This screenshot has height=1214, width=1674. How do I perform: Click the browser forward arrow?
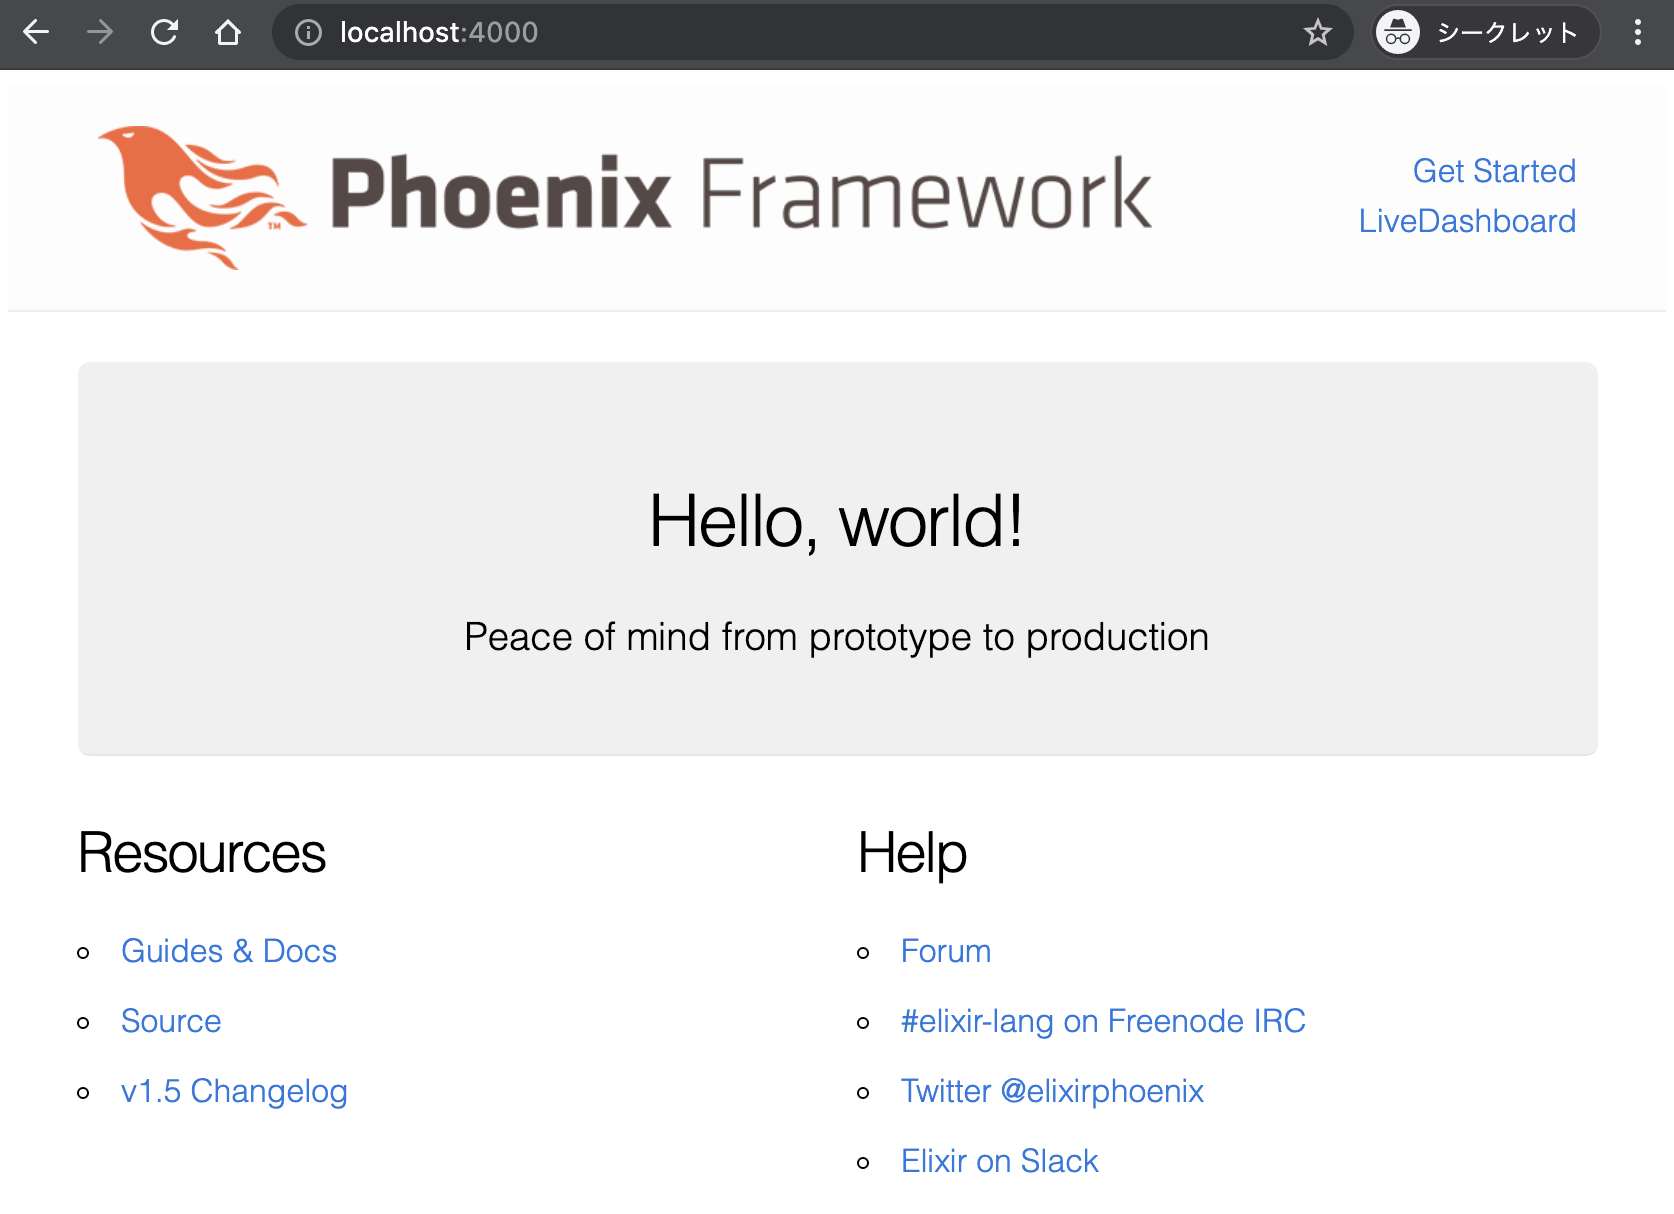point(100,33)
